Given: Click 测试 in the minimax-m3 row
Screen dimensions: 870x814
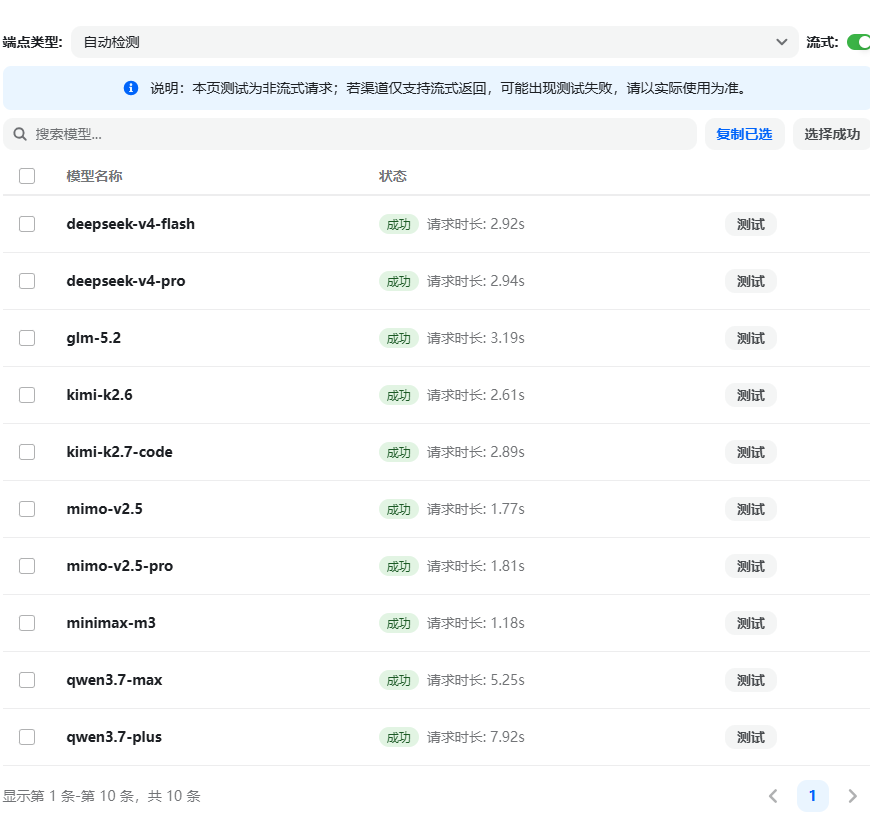Looking at the screenshot, I should coord(751,623).
